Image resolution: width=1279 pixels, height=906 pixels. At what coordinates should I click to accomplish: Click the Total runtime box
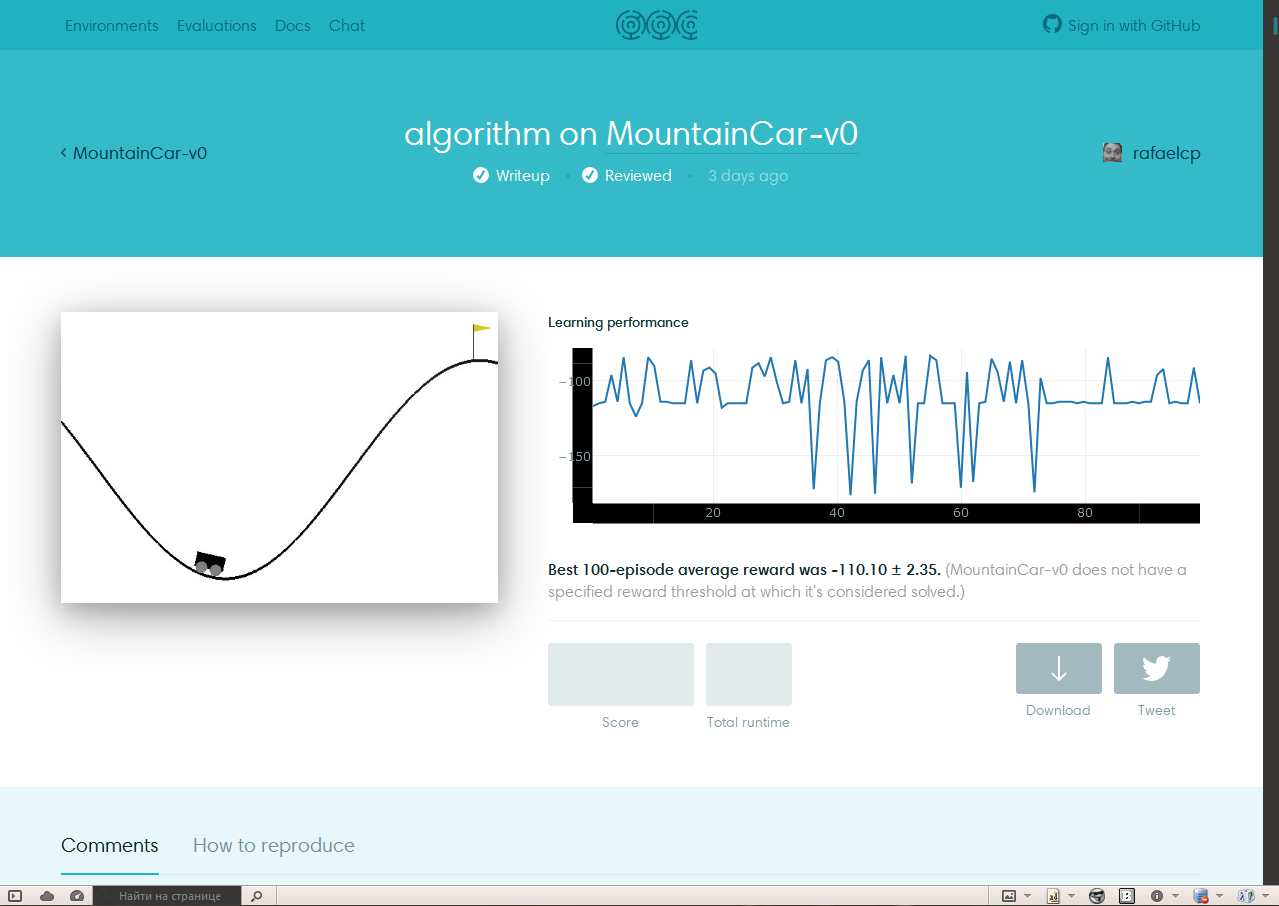(x=749, y=674)
